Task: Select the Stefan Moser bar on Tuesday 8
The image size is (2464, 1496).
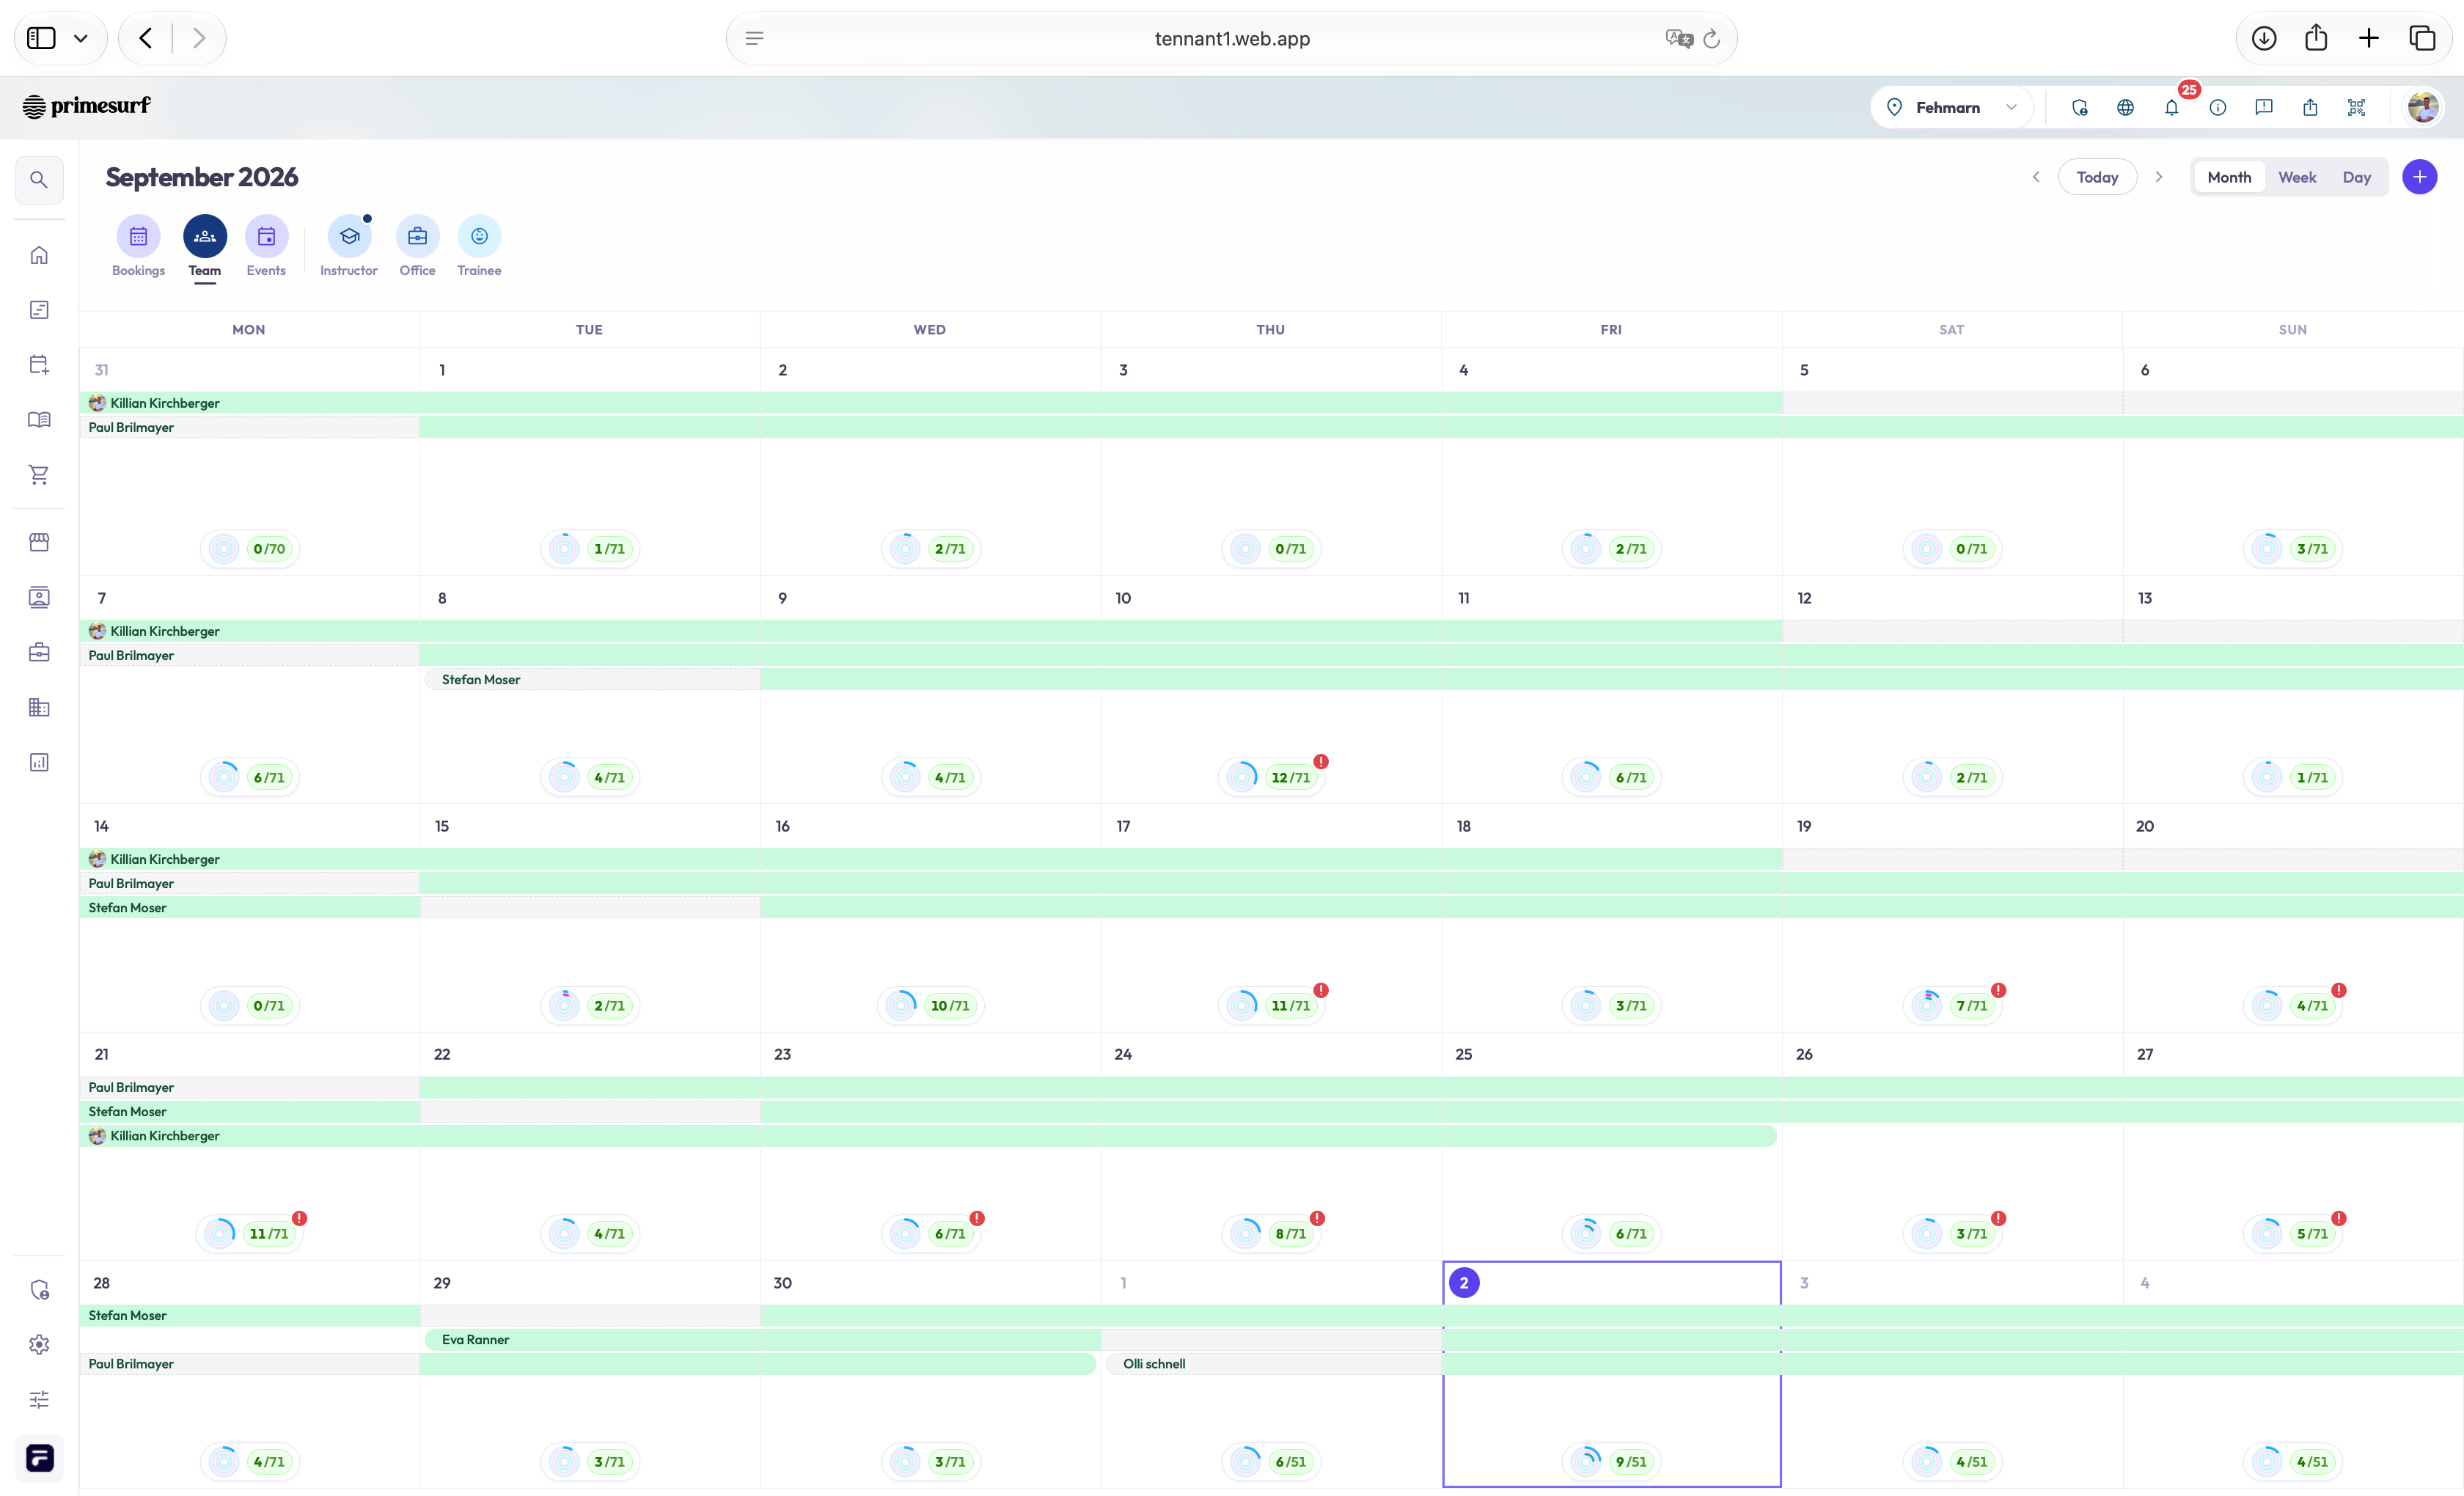Action: 591,679
